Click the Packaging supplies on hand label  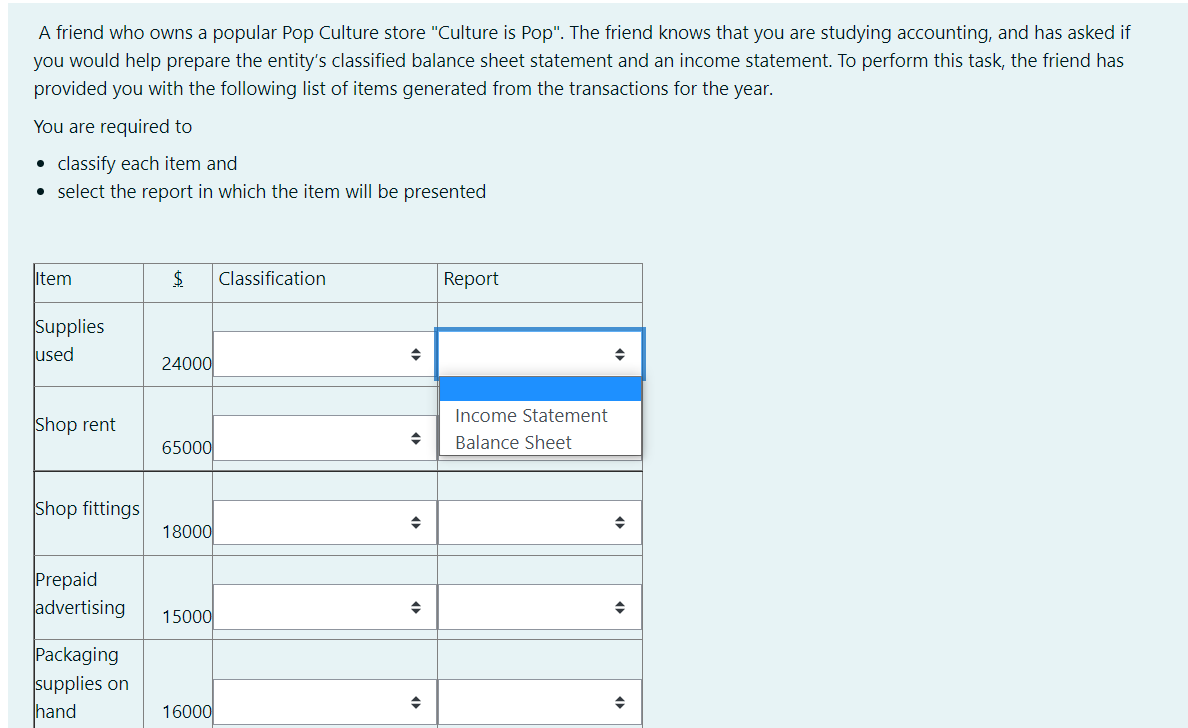tap(76, 683)
